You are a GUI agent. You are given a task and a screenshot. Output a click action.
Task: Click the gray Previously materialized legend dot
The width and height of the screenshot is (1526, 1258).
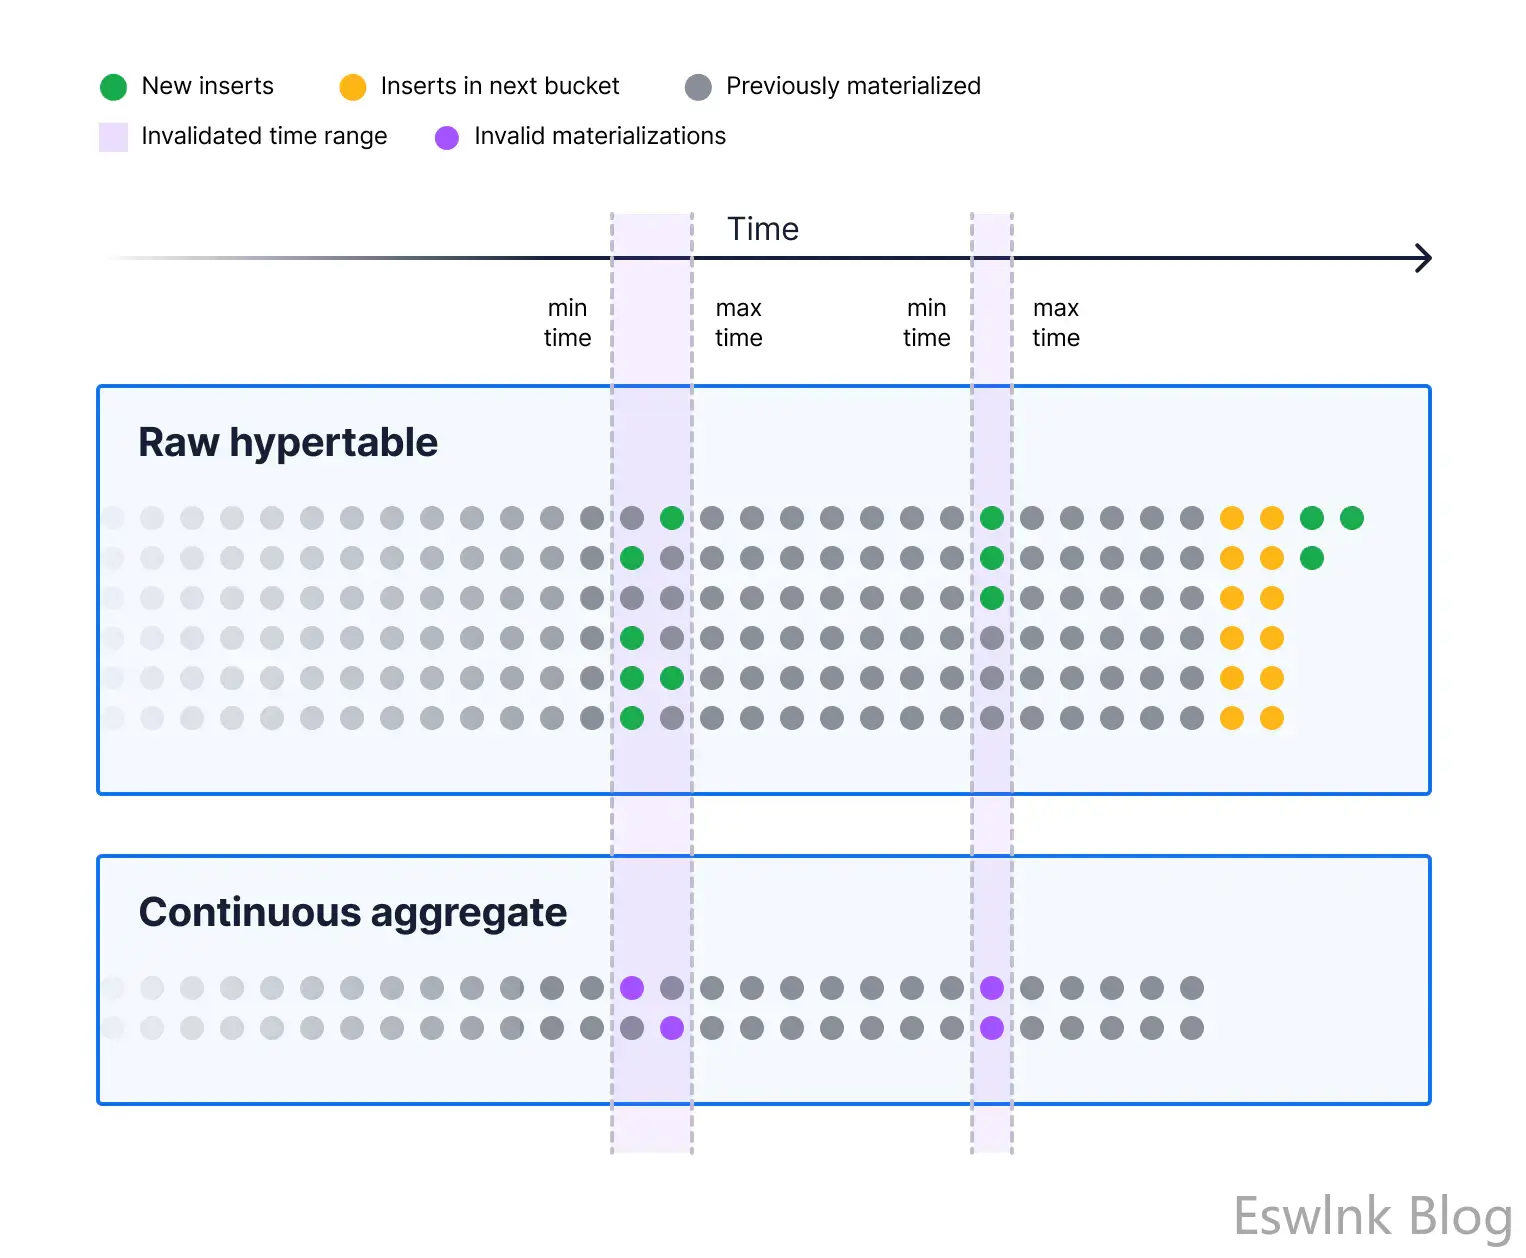click(x=698, y=87)
